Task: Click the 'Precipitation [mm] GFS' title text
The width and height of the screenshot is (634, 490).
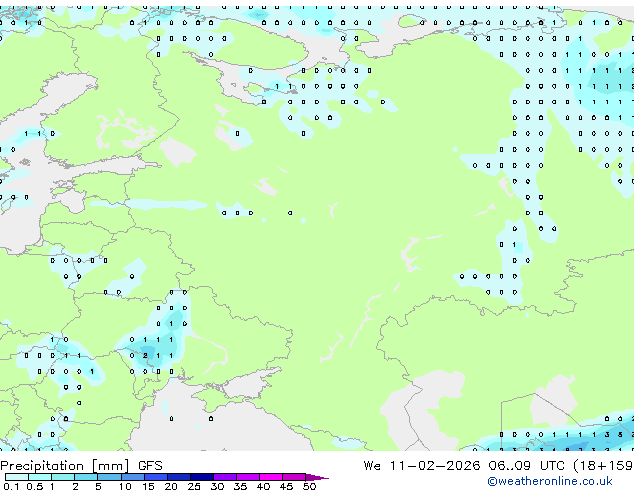Action: coord(81,466)
